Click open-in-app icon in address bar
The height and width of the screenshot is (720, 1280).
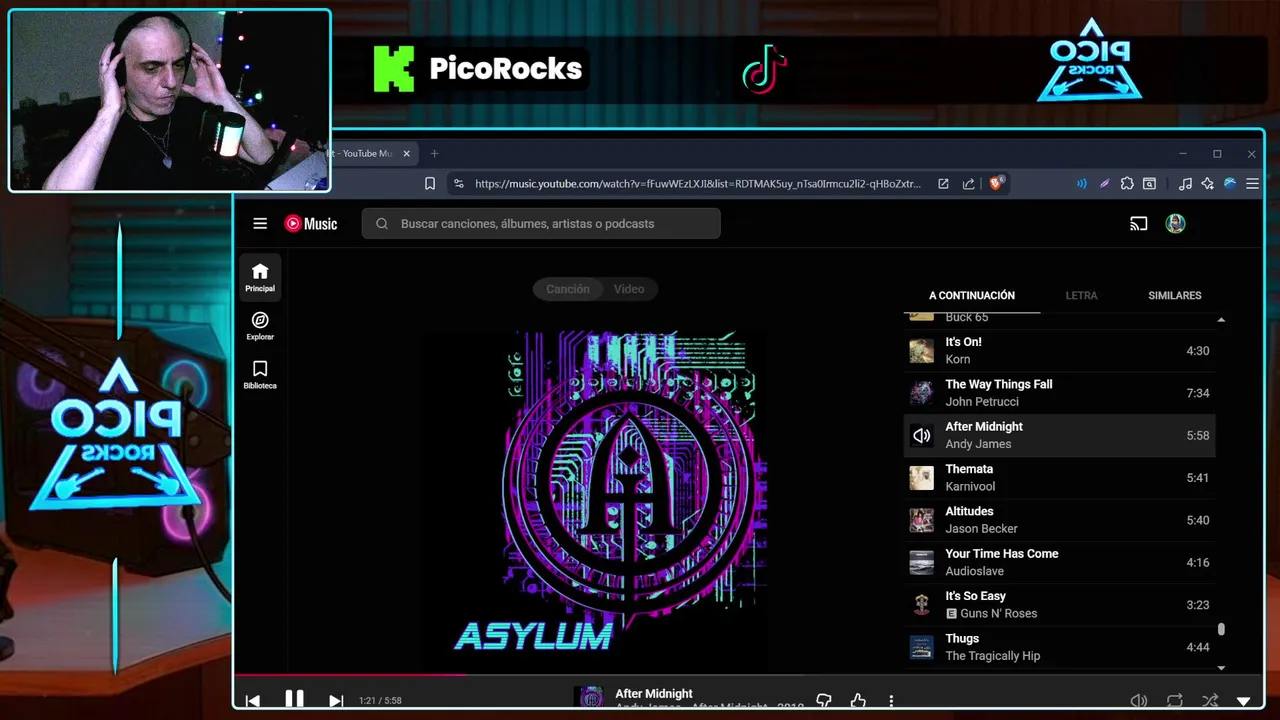click(943, 184)
